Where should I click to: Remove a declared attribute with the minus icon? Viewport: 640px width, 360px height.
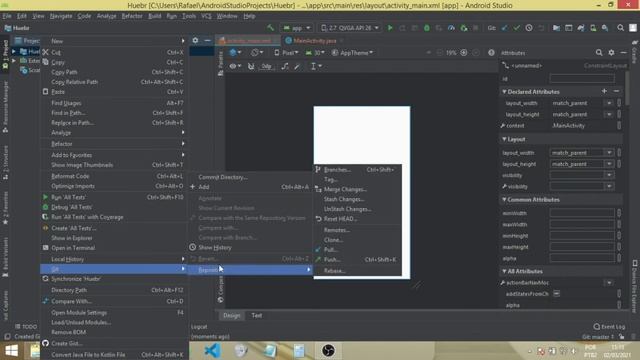pos(616,91)
